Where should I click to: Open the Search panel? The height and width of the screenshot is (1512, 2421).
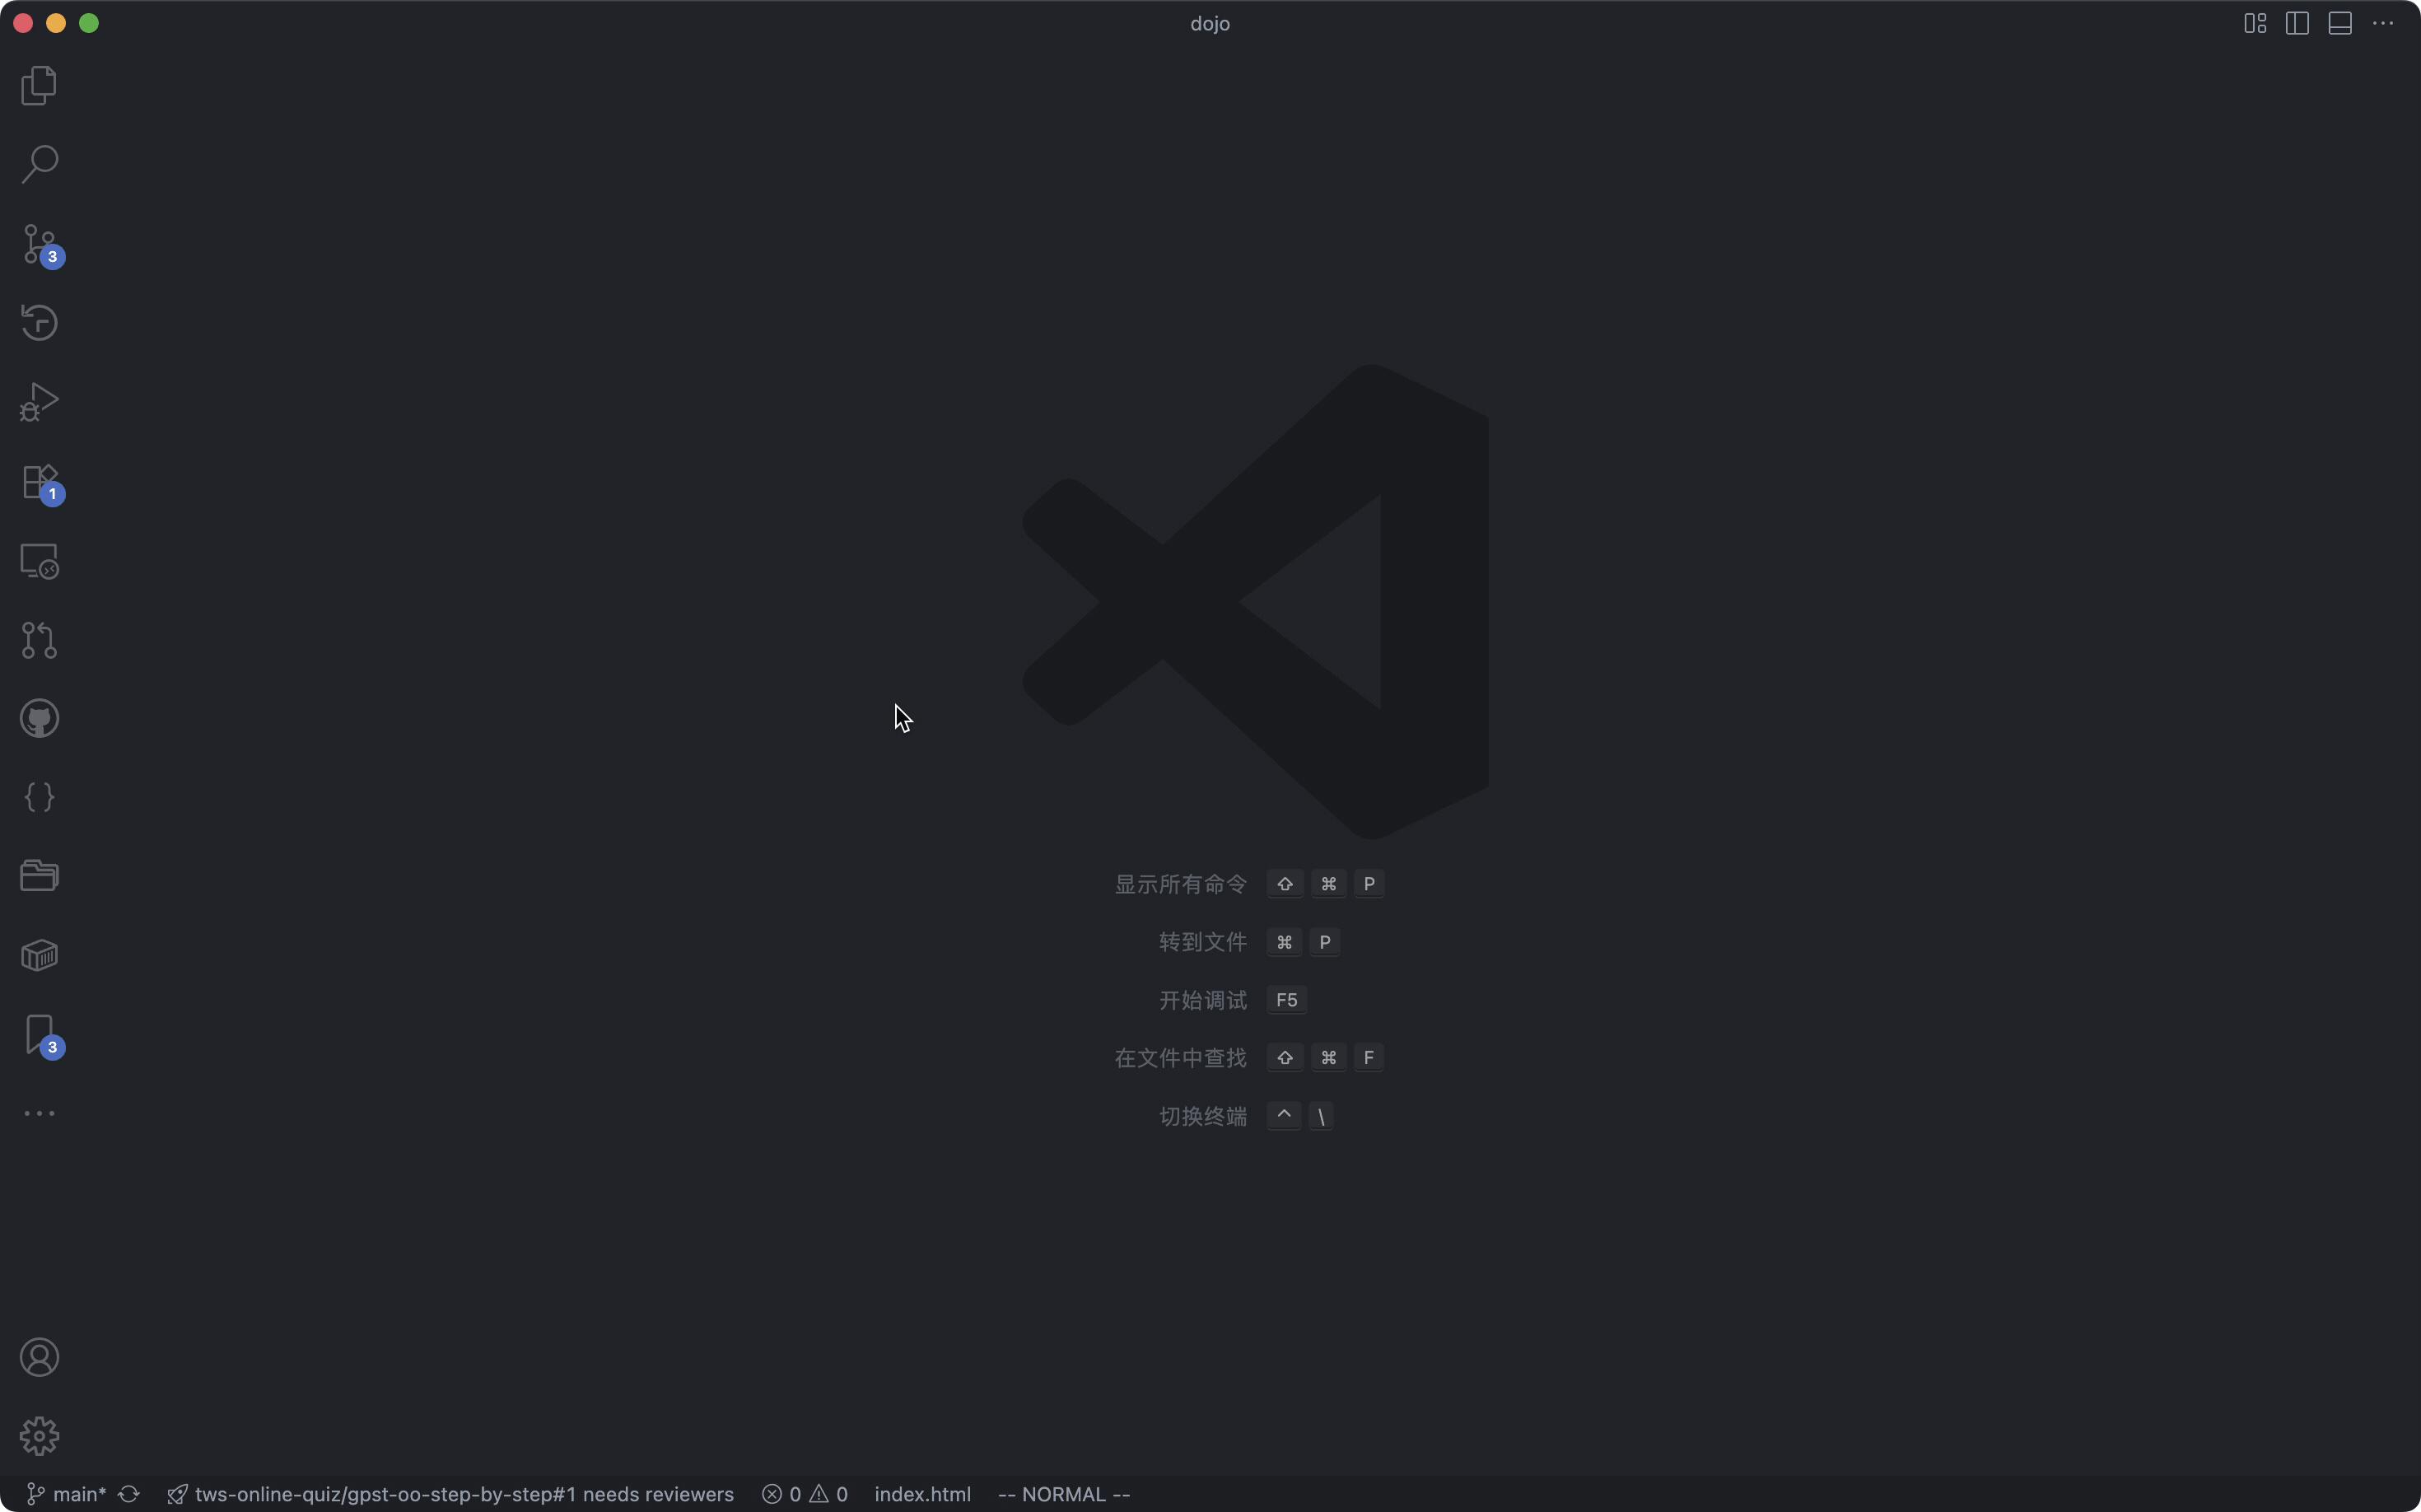(x=38, y=163)
